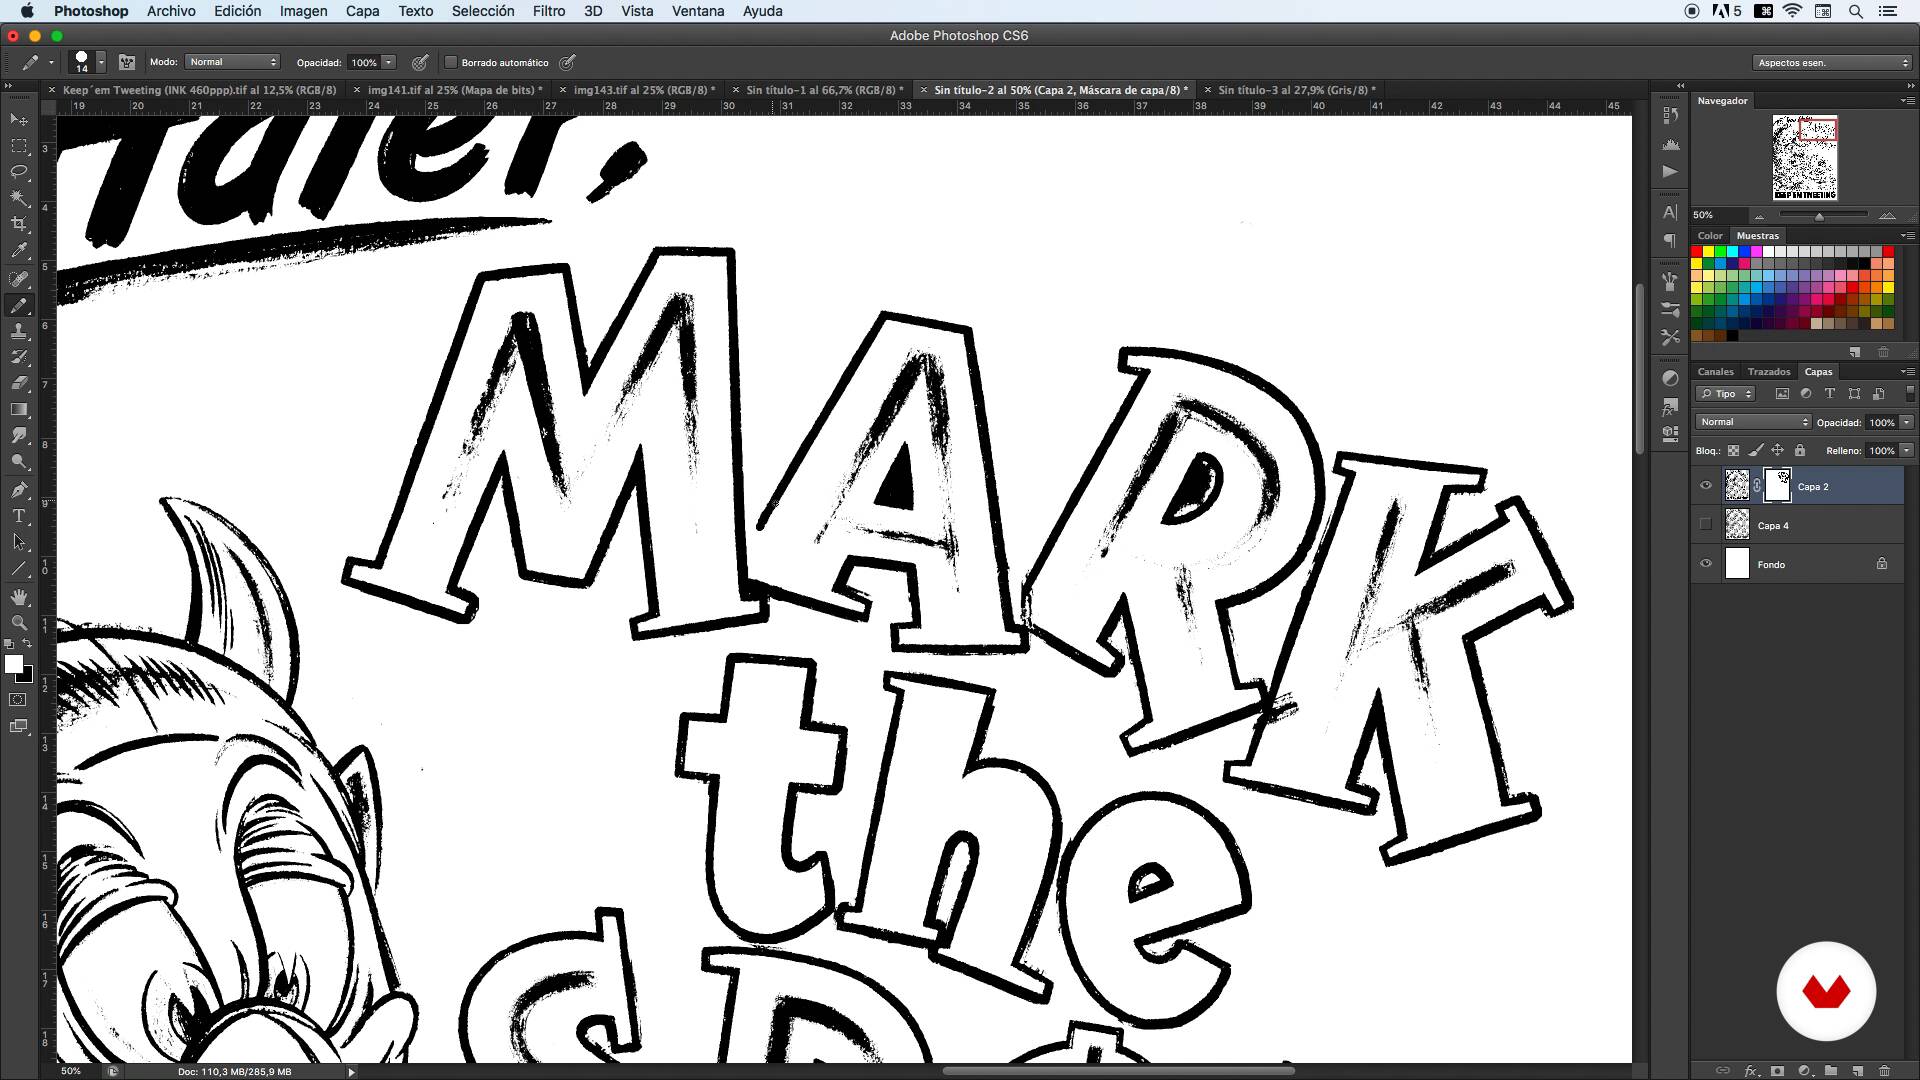1920x1080 pixels.
Task: Open the Filtro menu
Action: pos(549,11)
